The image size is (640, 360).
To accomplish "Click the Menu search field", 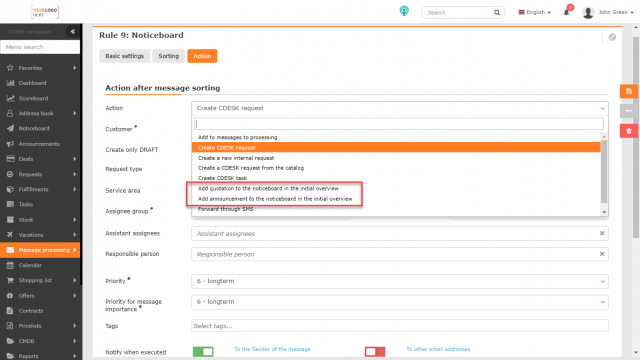I will click(x=40, y=47).
